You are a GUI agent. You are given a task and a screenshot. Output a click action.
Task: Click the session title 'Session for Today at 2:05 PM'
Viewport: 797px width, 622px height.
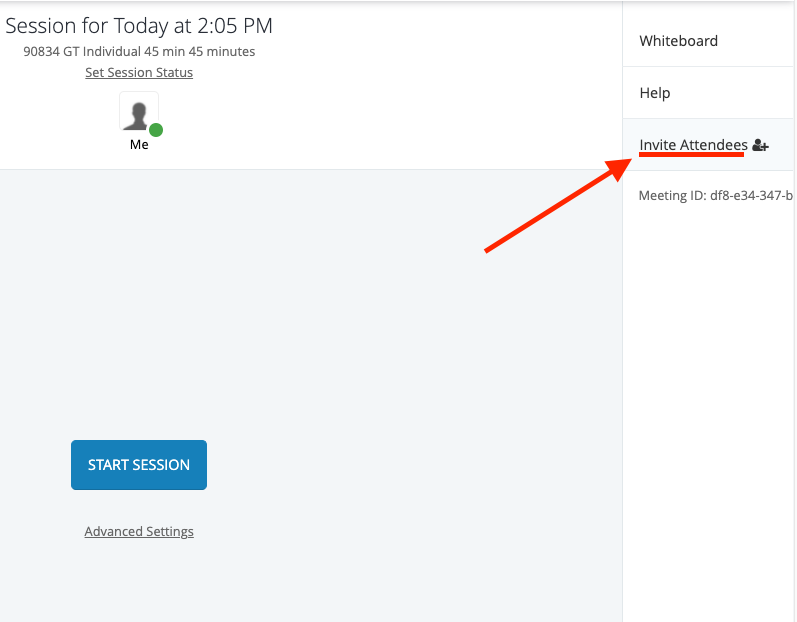[139, 26]
